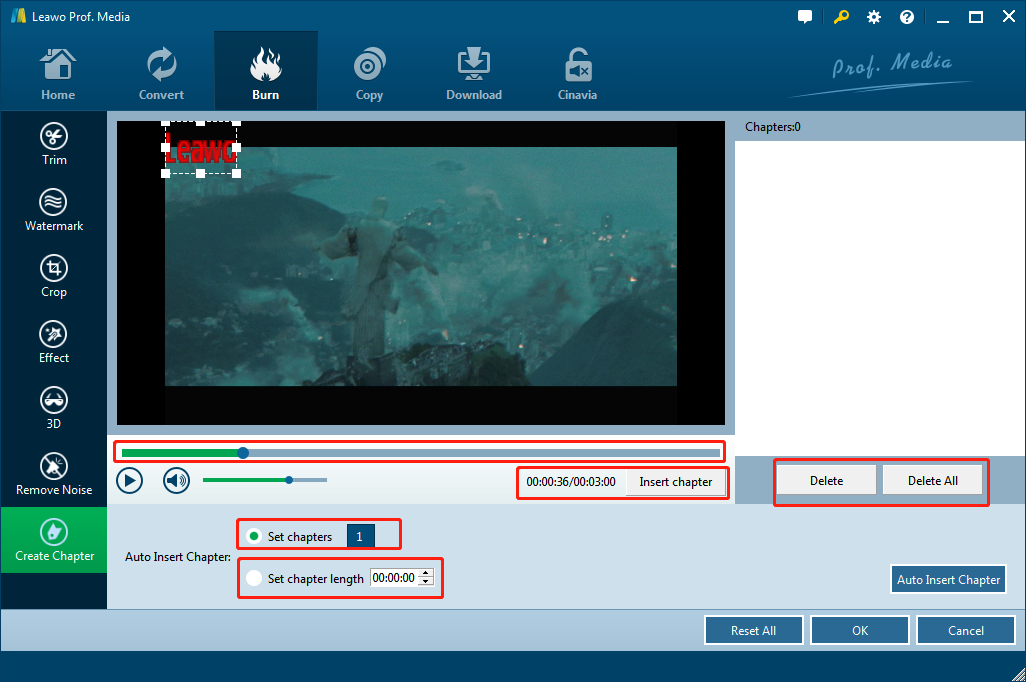1026x682 pixels.
Task: Open the Remove Noise panel
Action: 54,475
